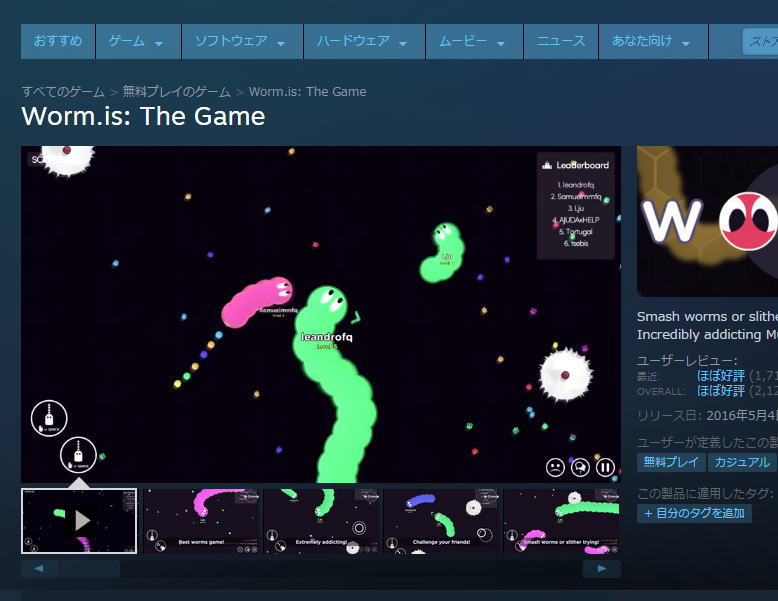This screenshot has width=778, height=601.
Task: Click the sad face icon in video
Action: click(555, 467)
